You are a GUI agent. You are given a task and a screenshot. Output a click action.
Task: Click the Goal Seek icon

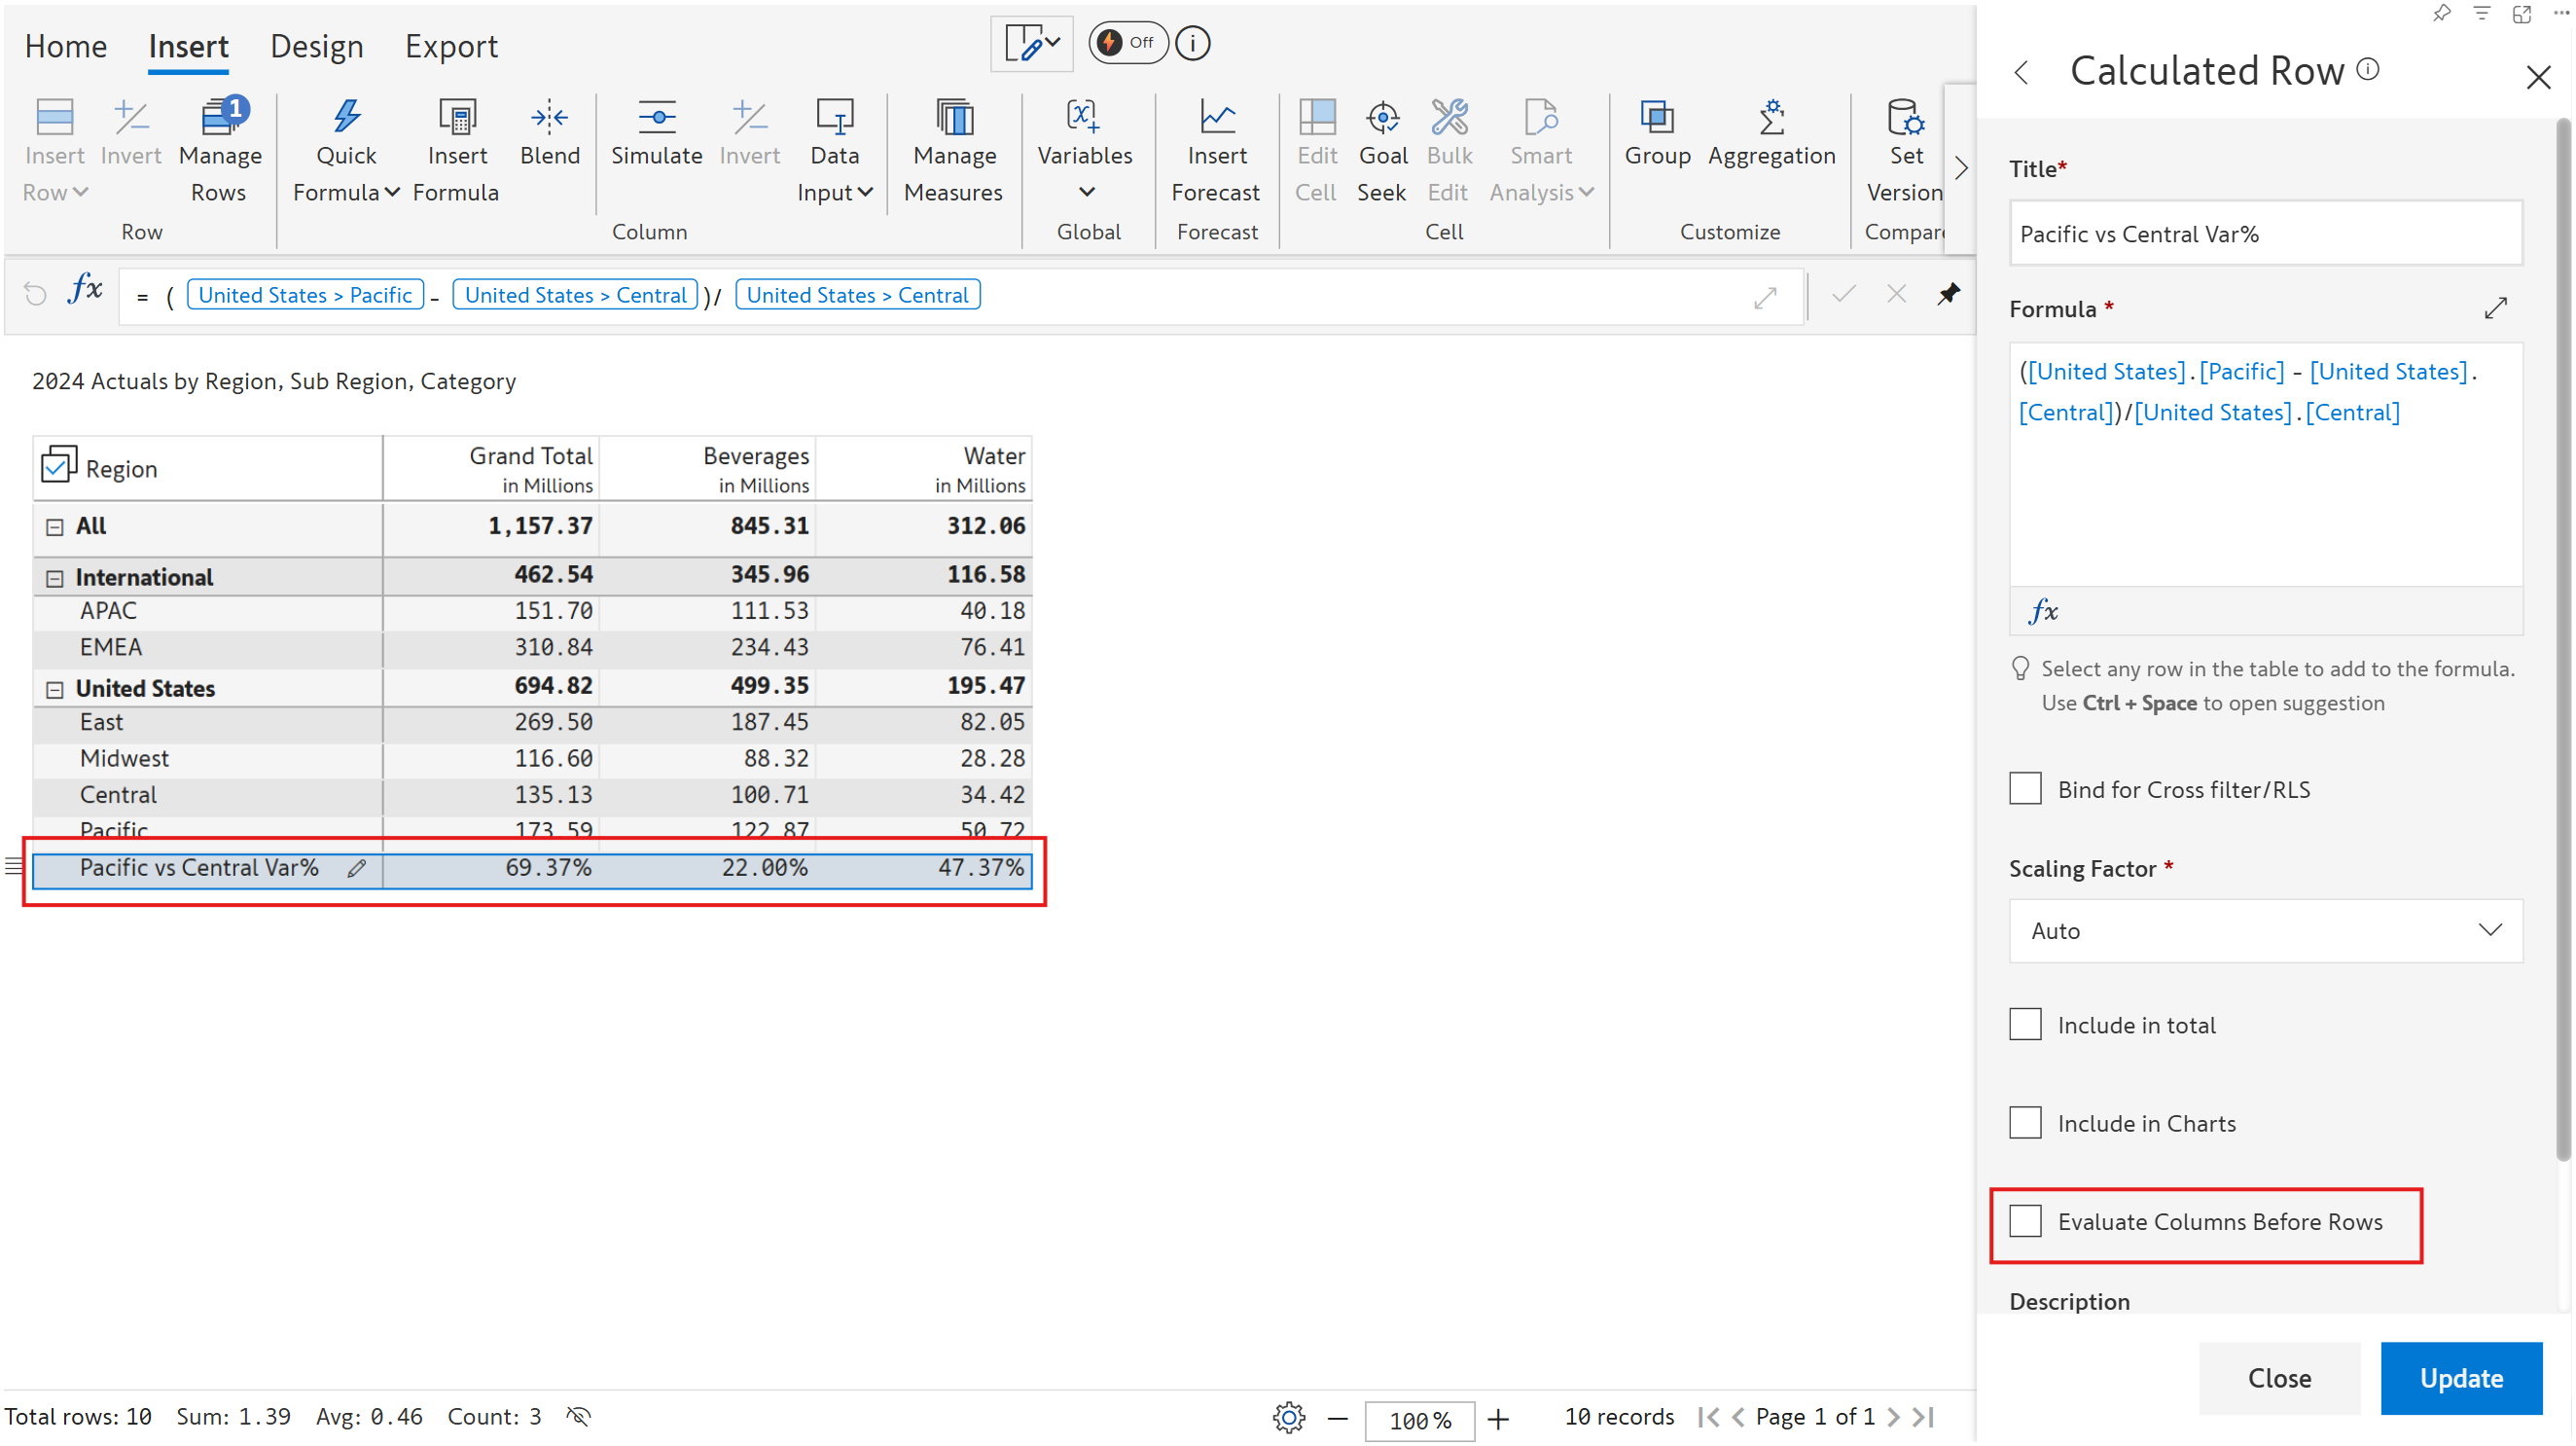1382,118
